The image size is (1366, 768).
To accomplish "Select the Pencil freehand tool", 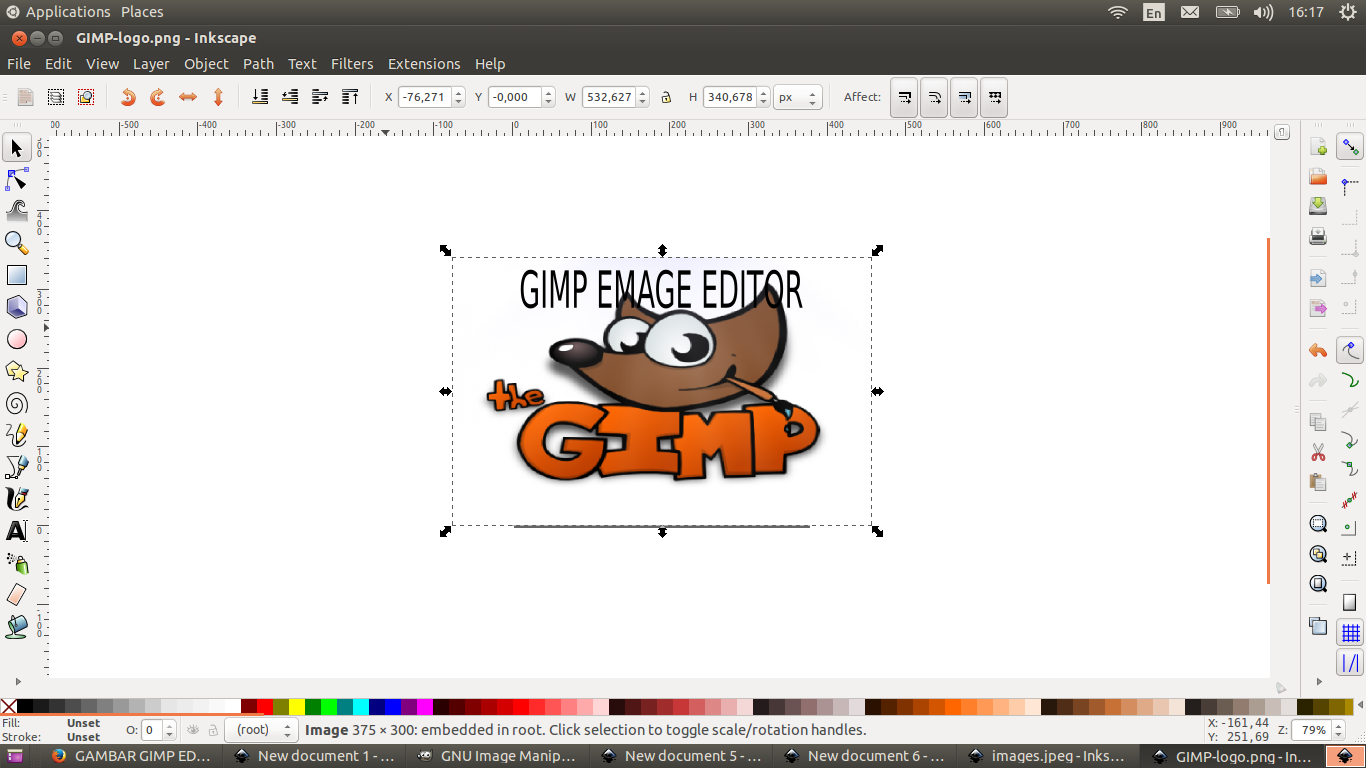I will pyautogui.click(x=17, y=435).
